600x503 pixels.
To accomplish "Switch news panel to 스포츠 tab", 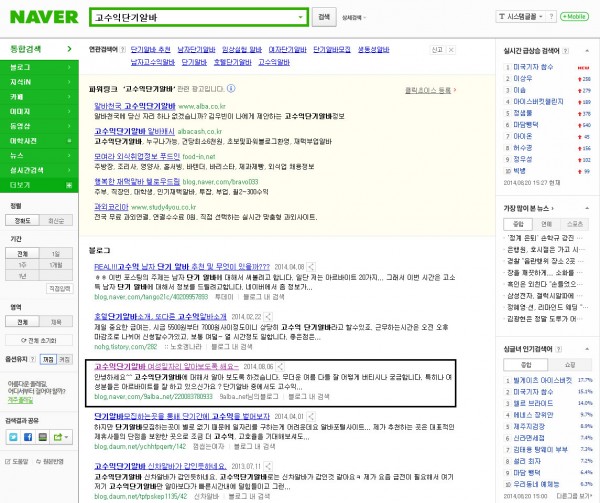I will pos(575,224).
